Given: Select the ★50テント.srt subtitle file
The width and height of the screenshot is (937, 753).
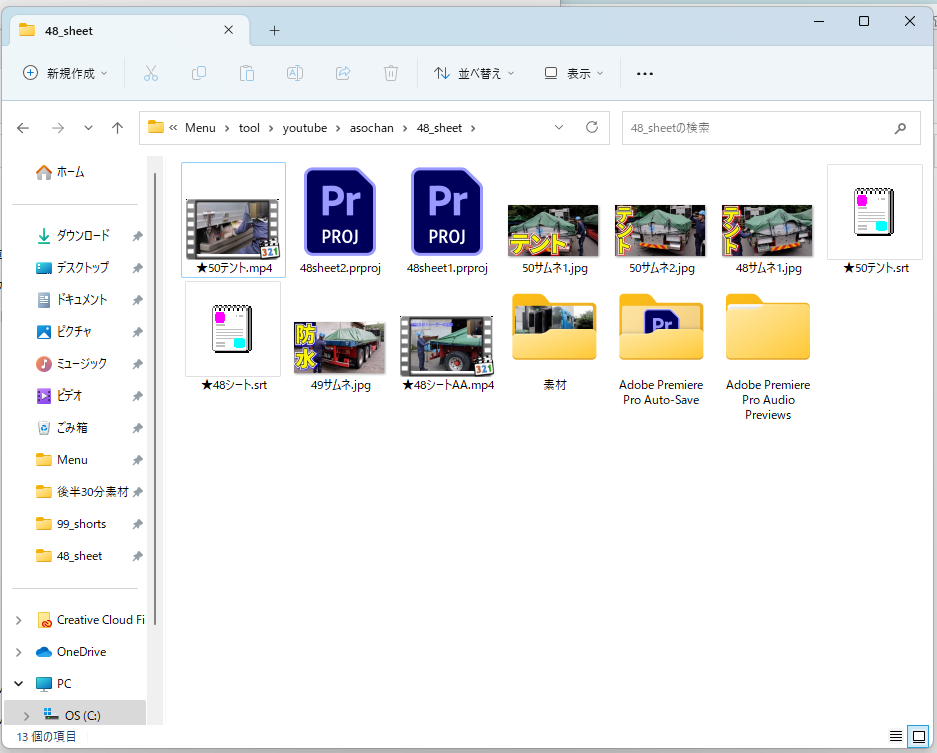Looking at the screenshot, I should 875,220.
